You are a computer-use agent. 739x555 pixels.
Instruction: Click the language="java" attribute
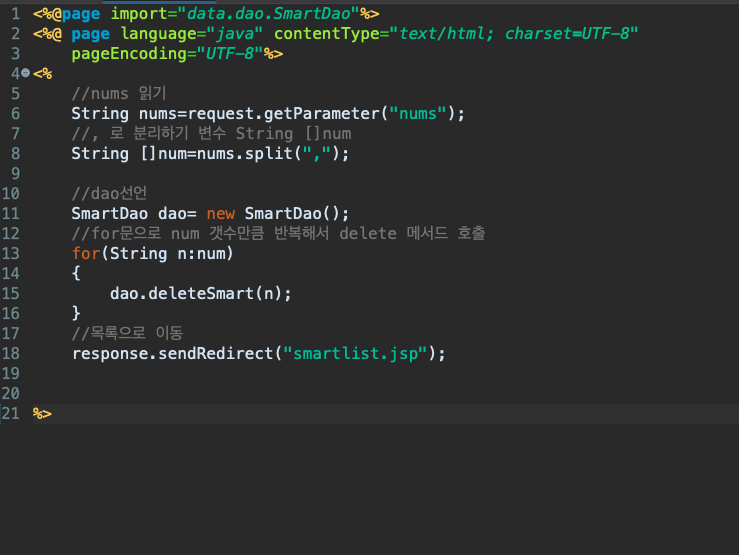[x=191, y=34]
